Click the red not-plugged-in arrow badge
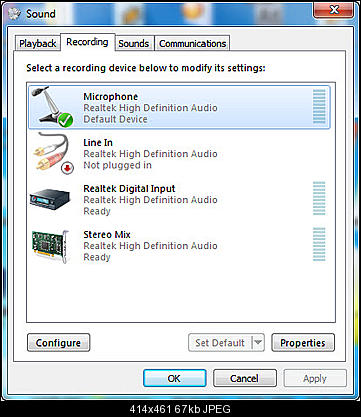This screenshot has width=361, height=417. pyautogui.click(x=67, y=168)
